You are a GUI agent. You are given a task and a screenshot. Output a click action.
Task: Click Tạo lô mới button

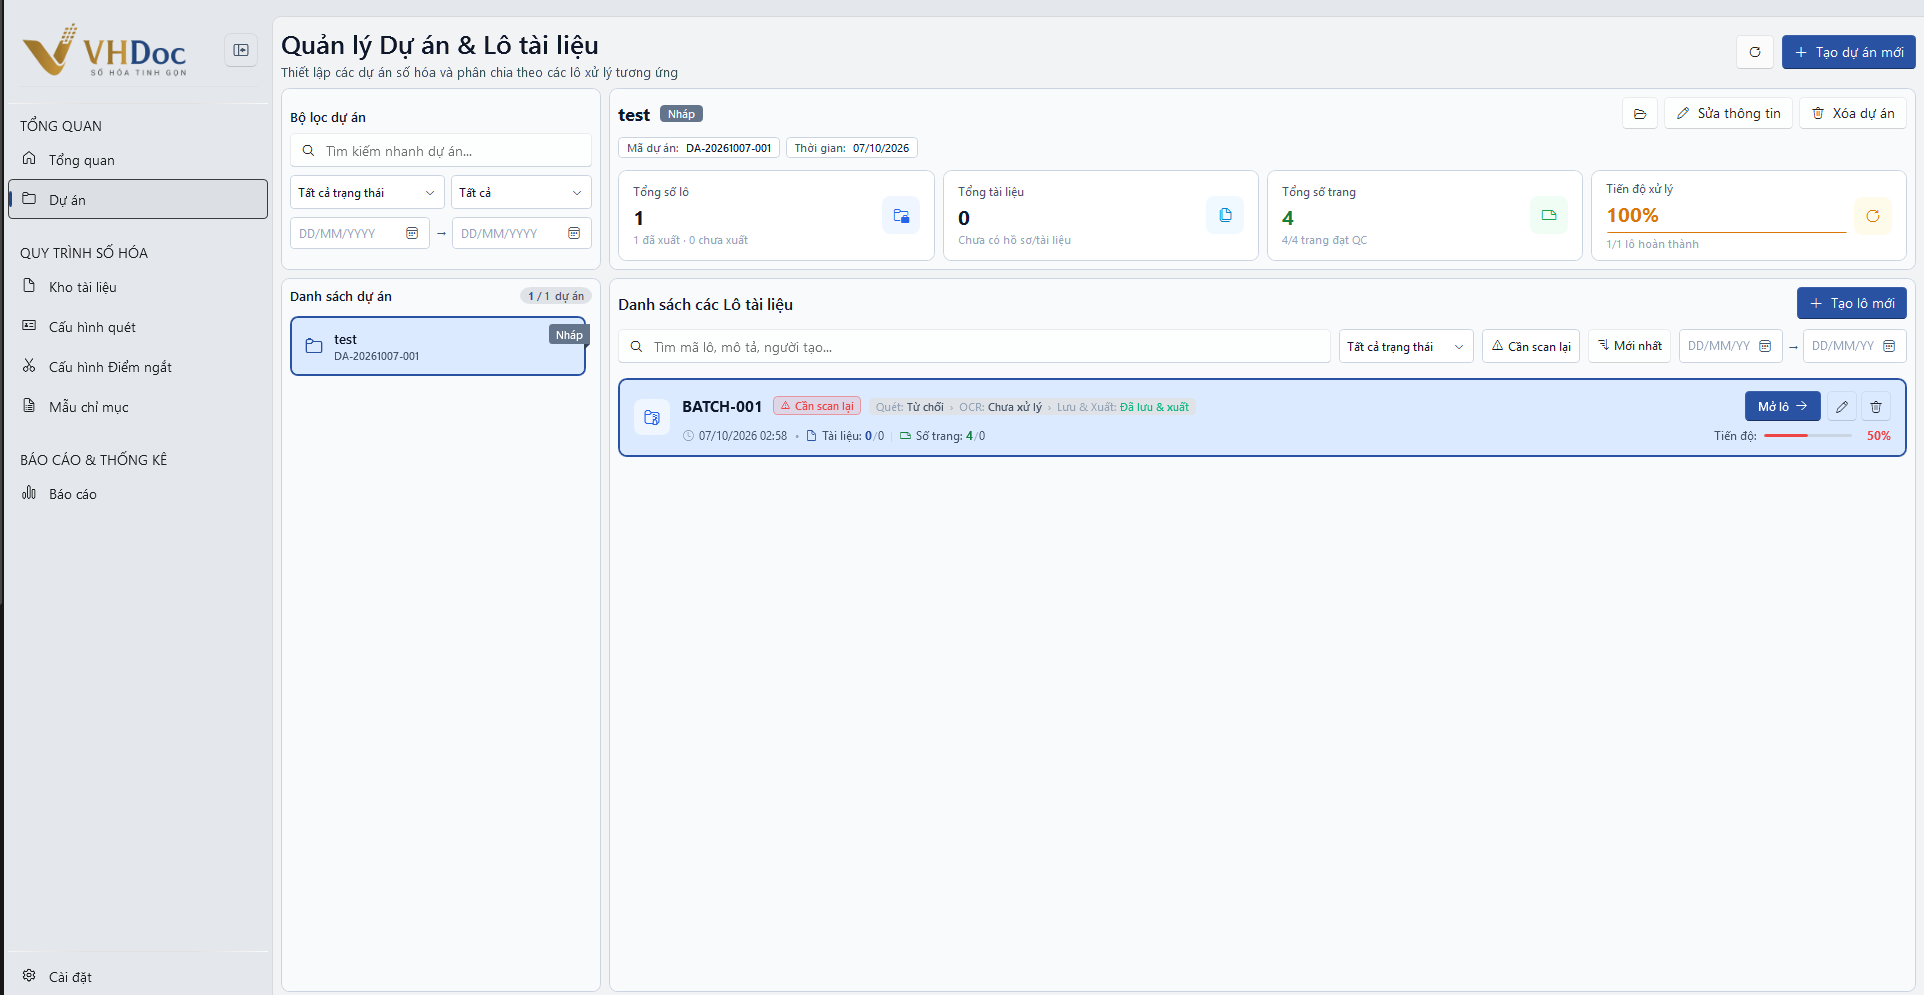click(1852, 303)
